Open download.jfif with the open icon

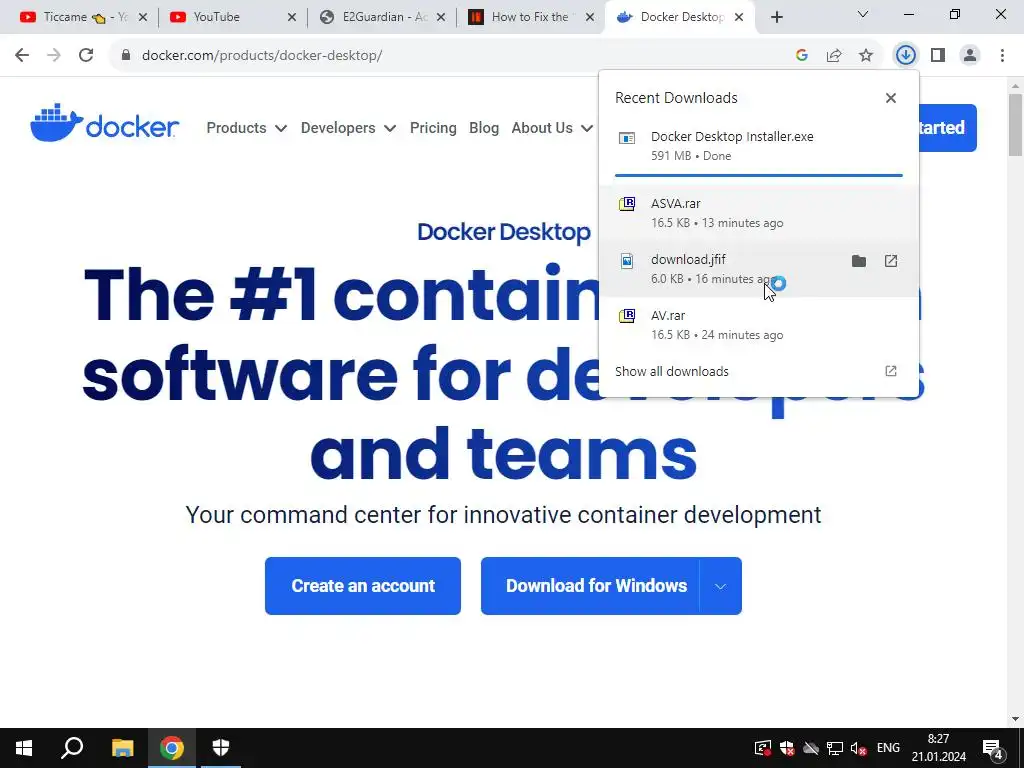point(891,261)
